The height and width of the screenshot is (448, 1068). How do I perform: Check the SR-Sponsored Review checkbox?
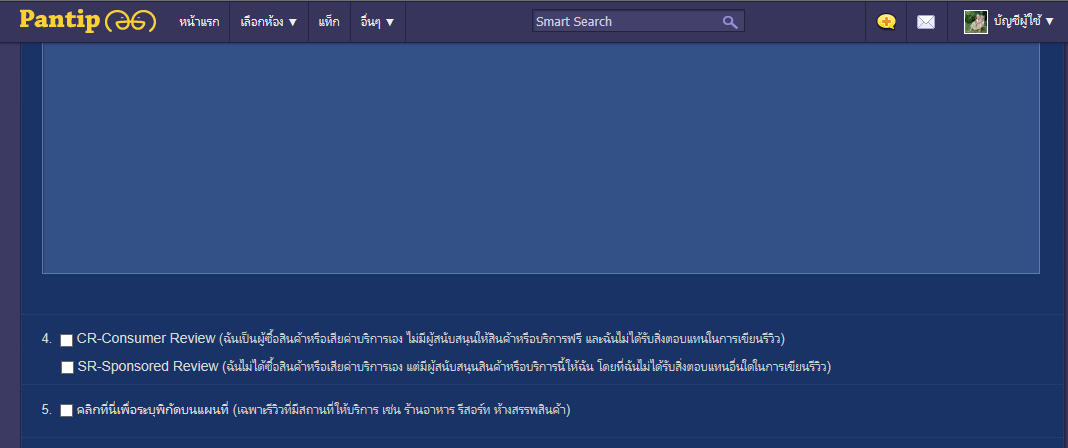point(67,368)
